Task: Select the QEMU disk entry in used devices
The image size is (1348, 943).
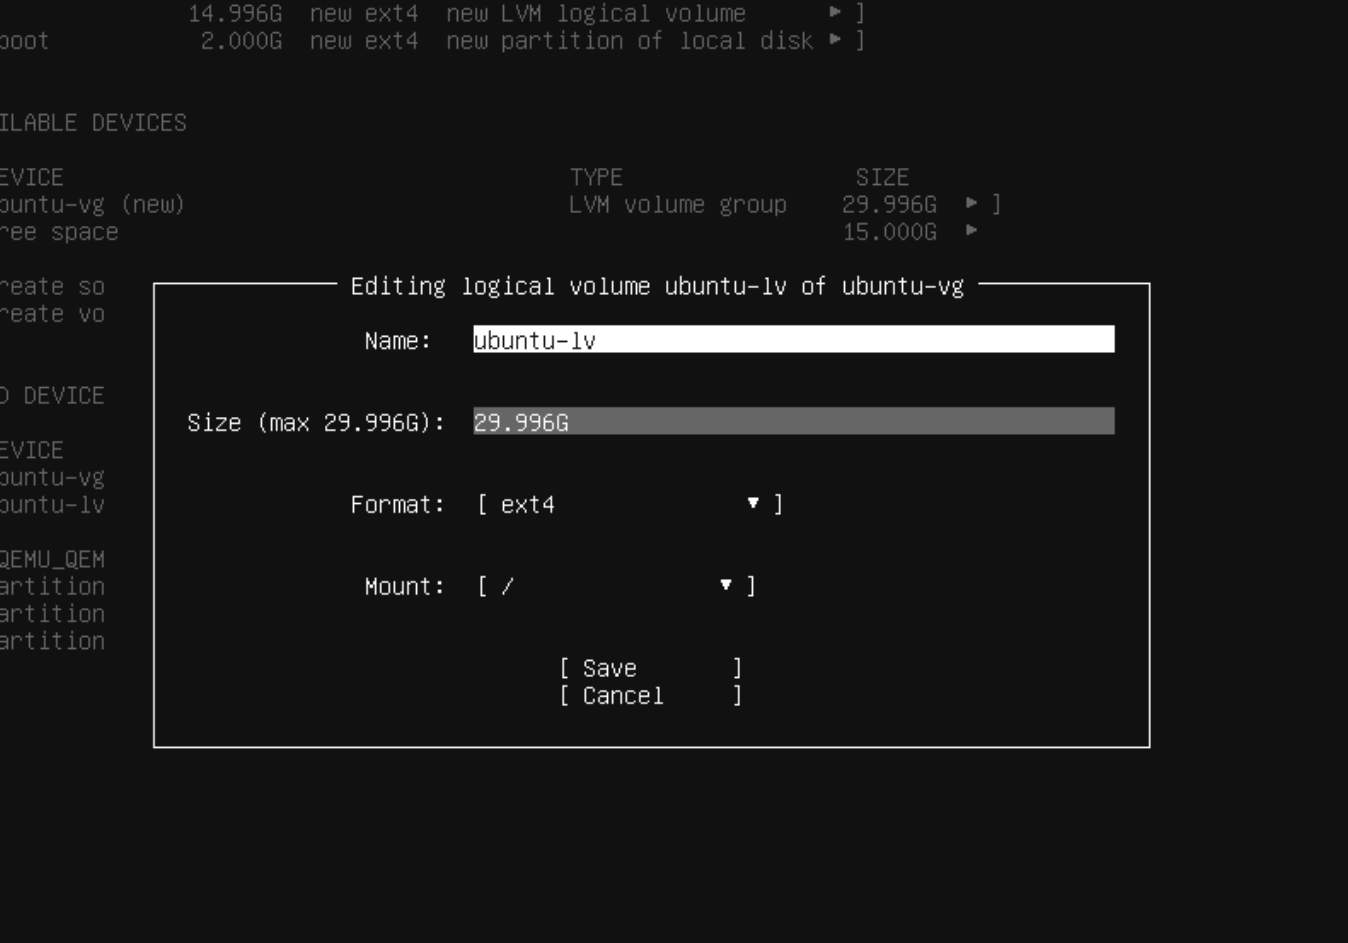Action: [52, 559]
